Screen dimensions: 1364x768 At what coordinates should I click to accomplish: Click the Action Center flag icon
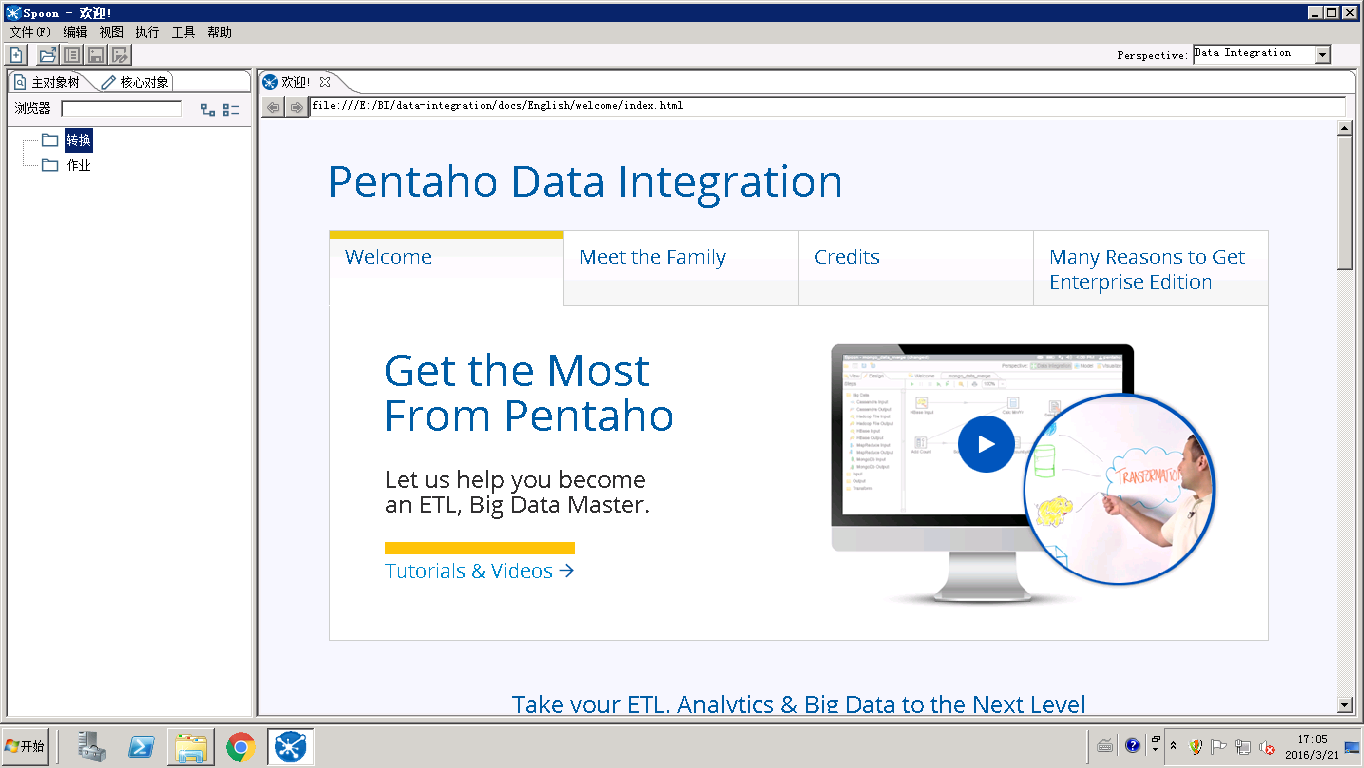tap(1219, 746)
